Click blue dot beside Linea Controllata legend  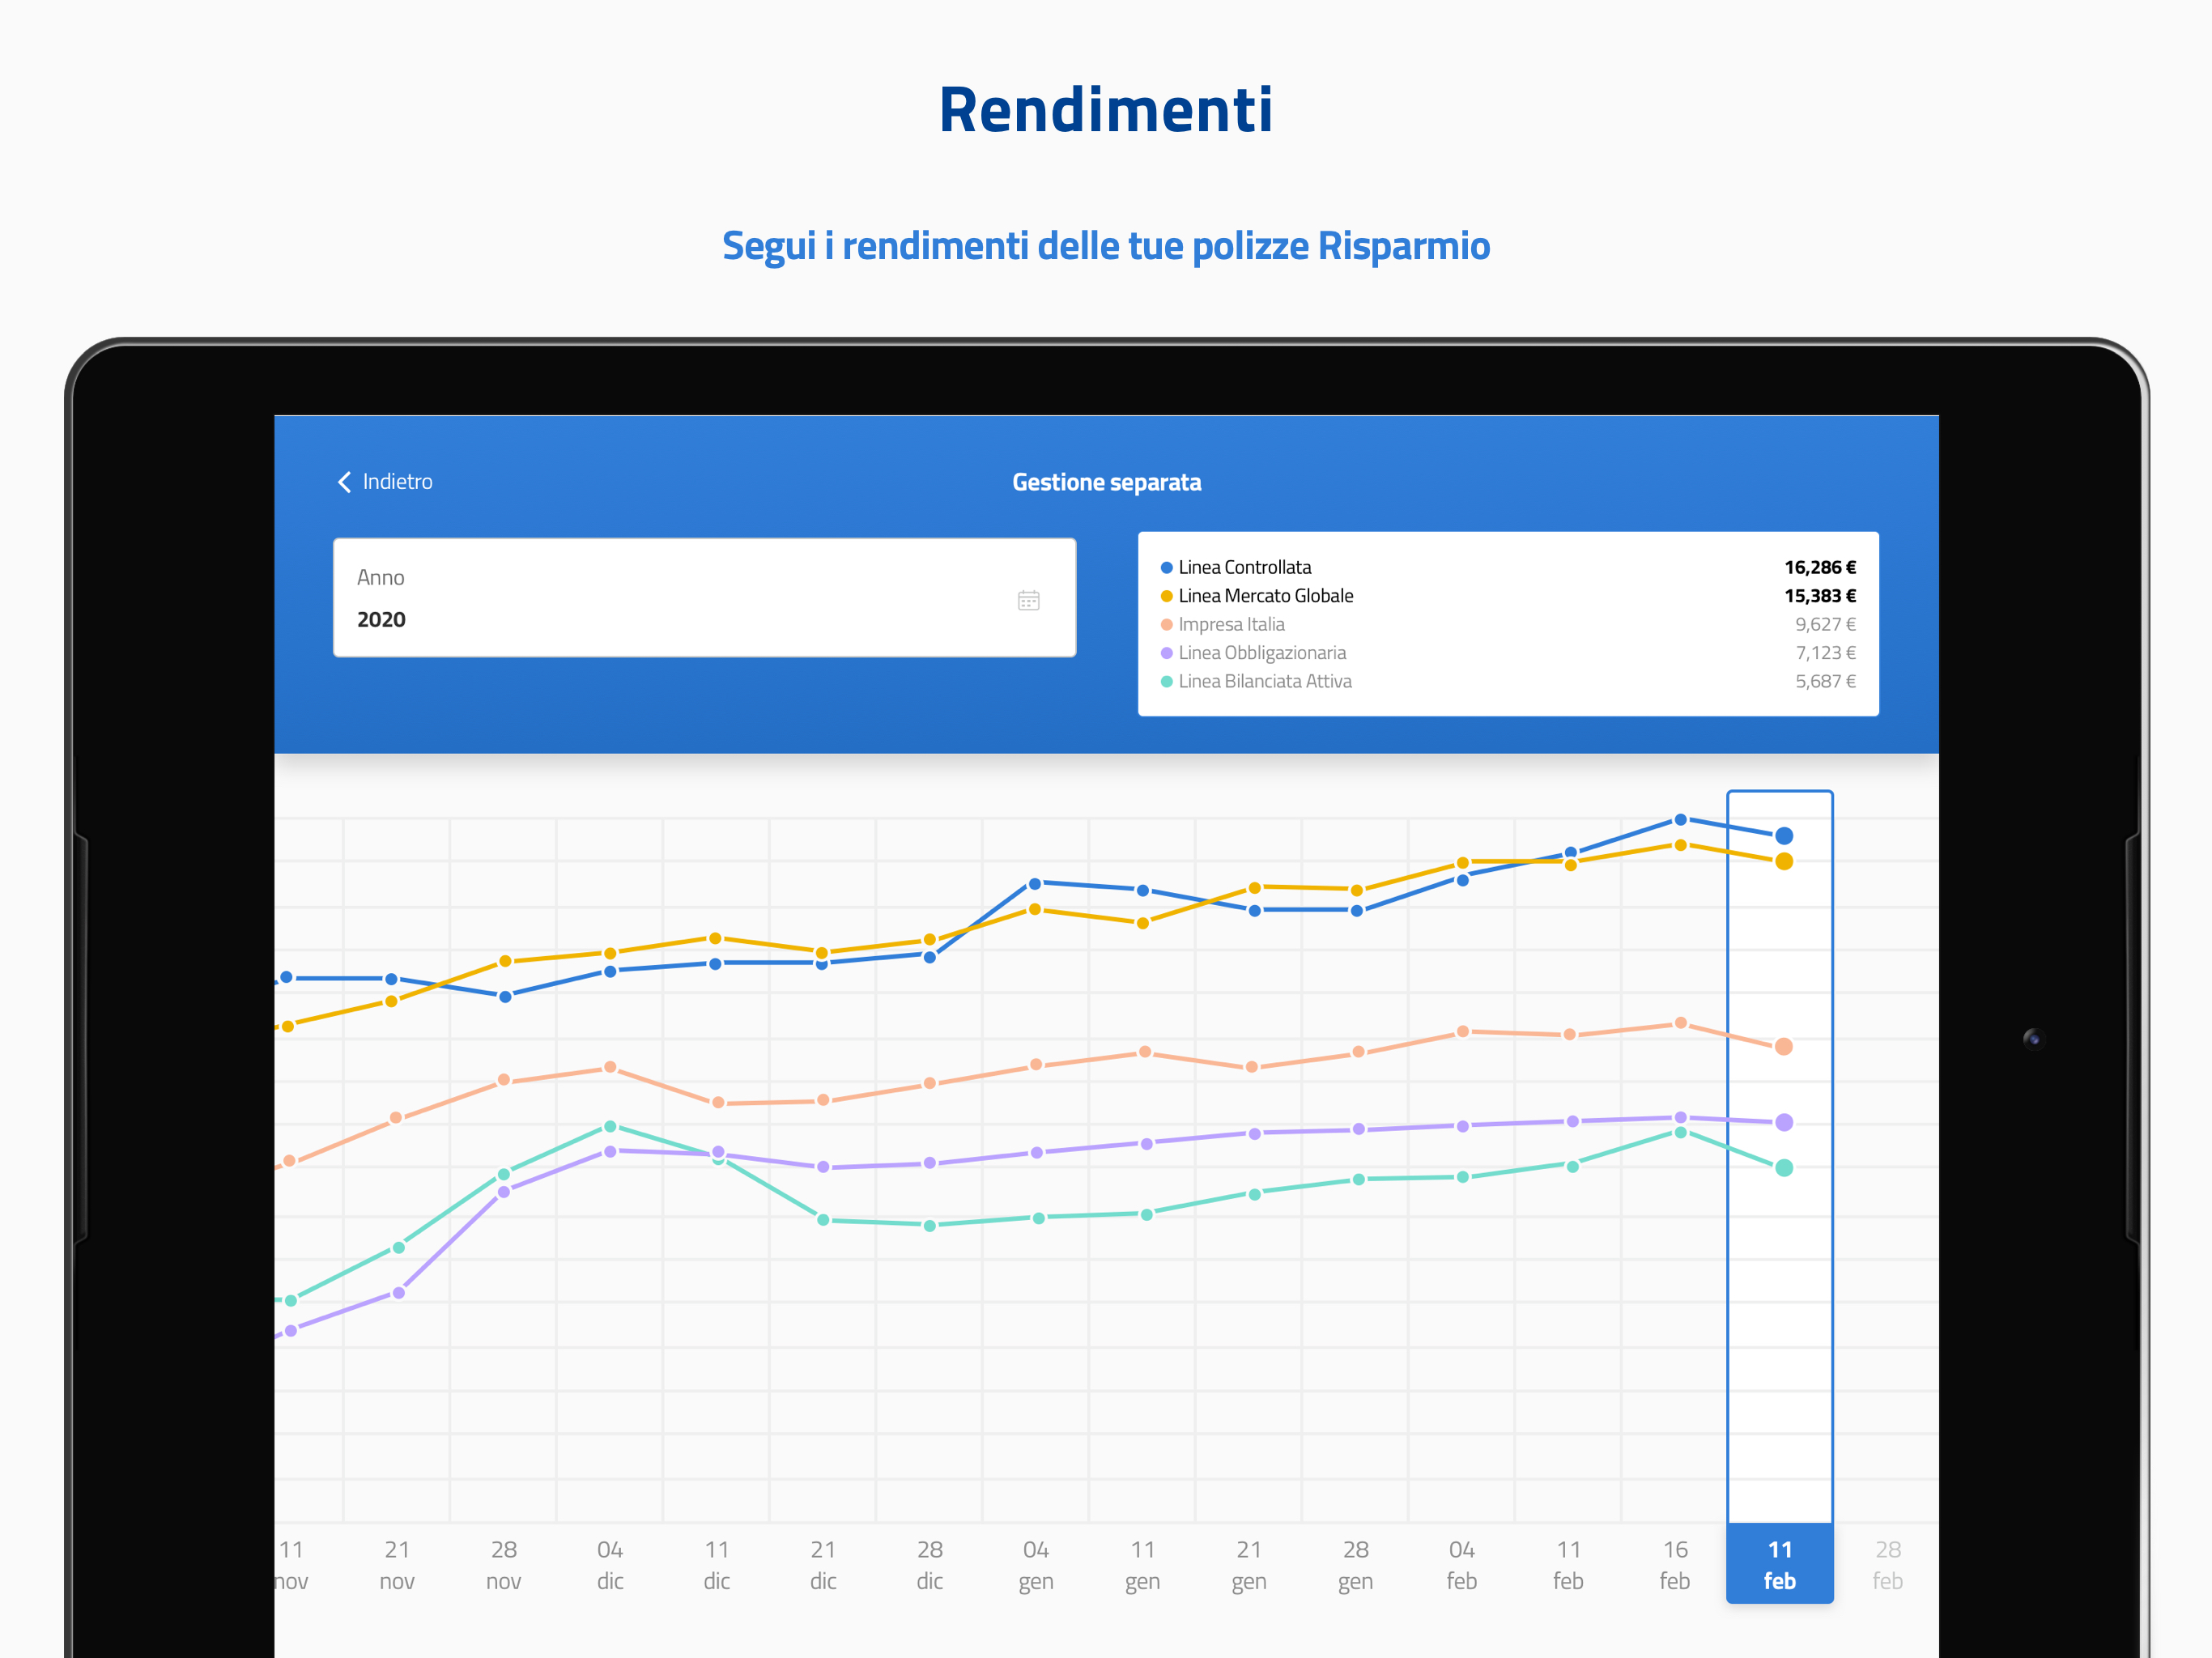pyautogui.click(x=1166, y=568)
